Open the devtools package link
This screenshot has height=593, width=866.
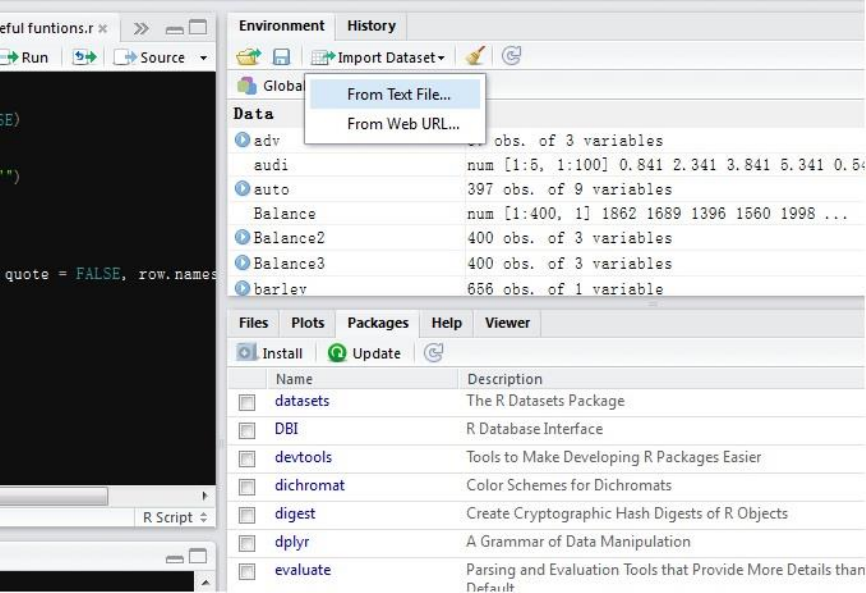click(303, 457)
